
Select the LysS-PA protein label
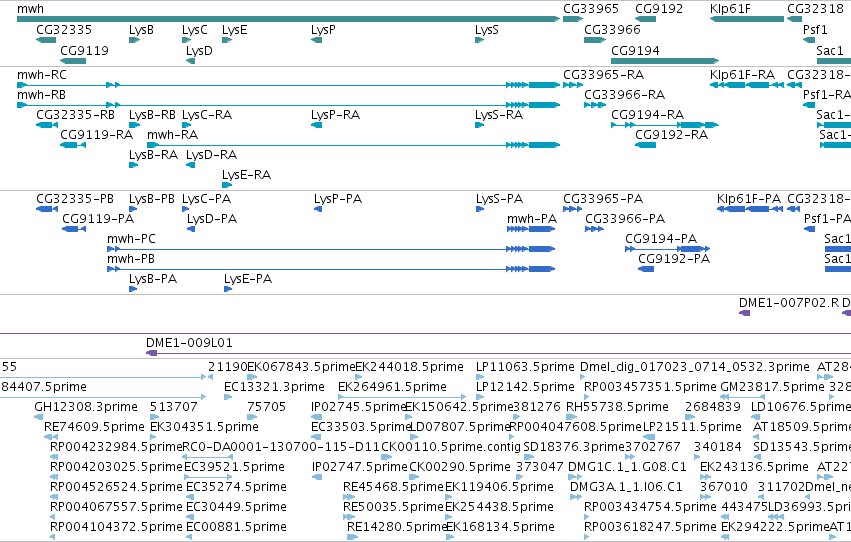499,199
